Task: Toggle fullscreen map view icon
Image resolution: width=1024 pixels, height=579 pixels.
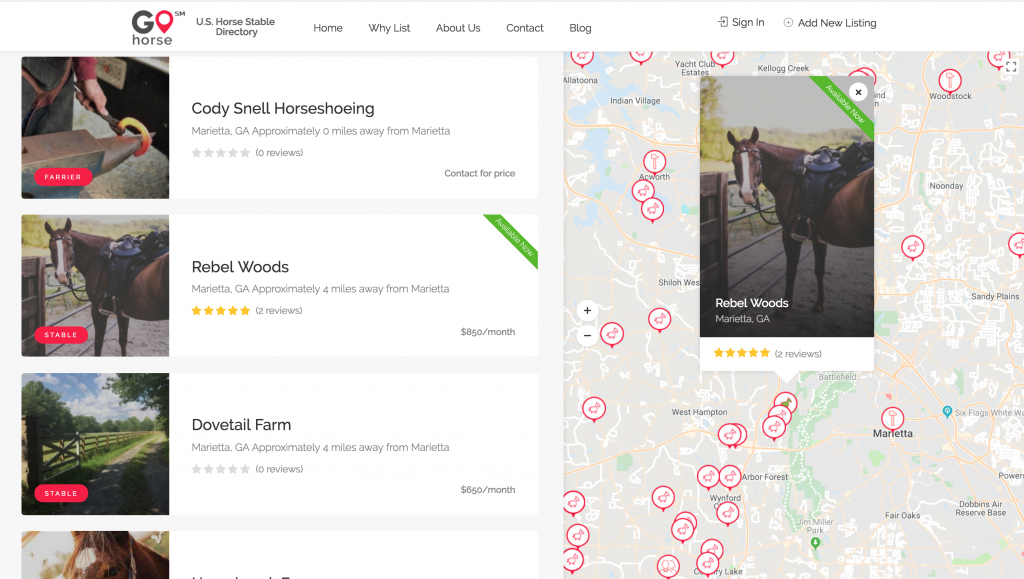Action: (1011, 67)
